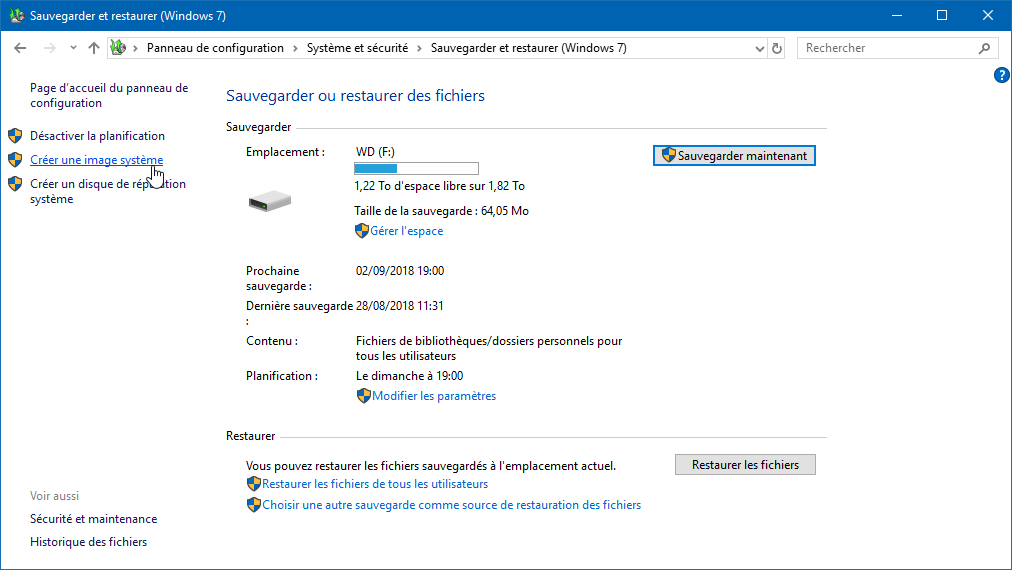Refresh the current page
Viewport: 1012px width, 570px height.
[777, 48]
